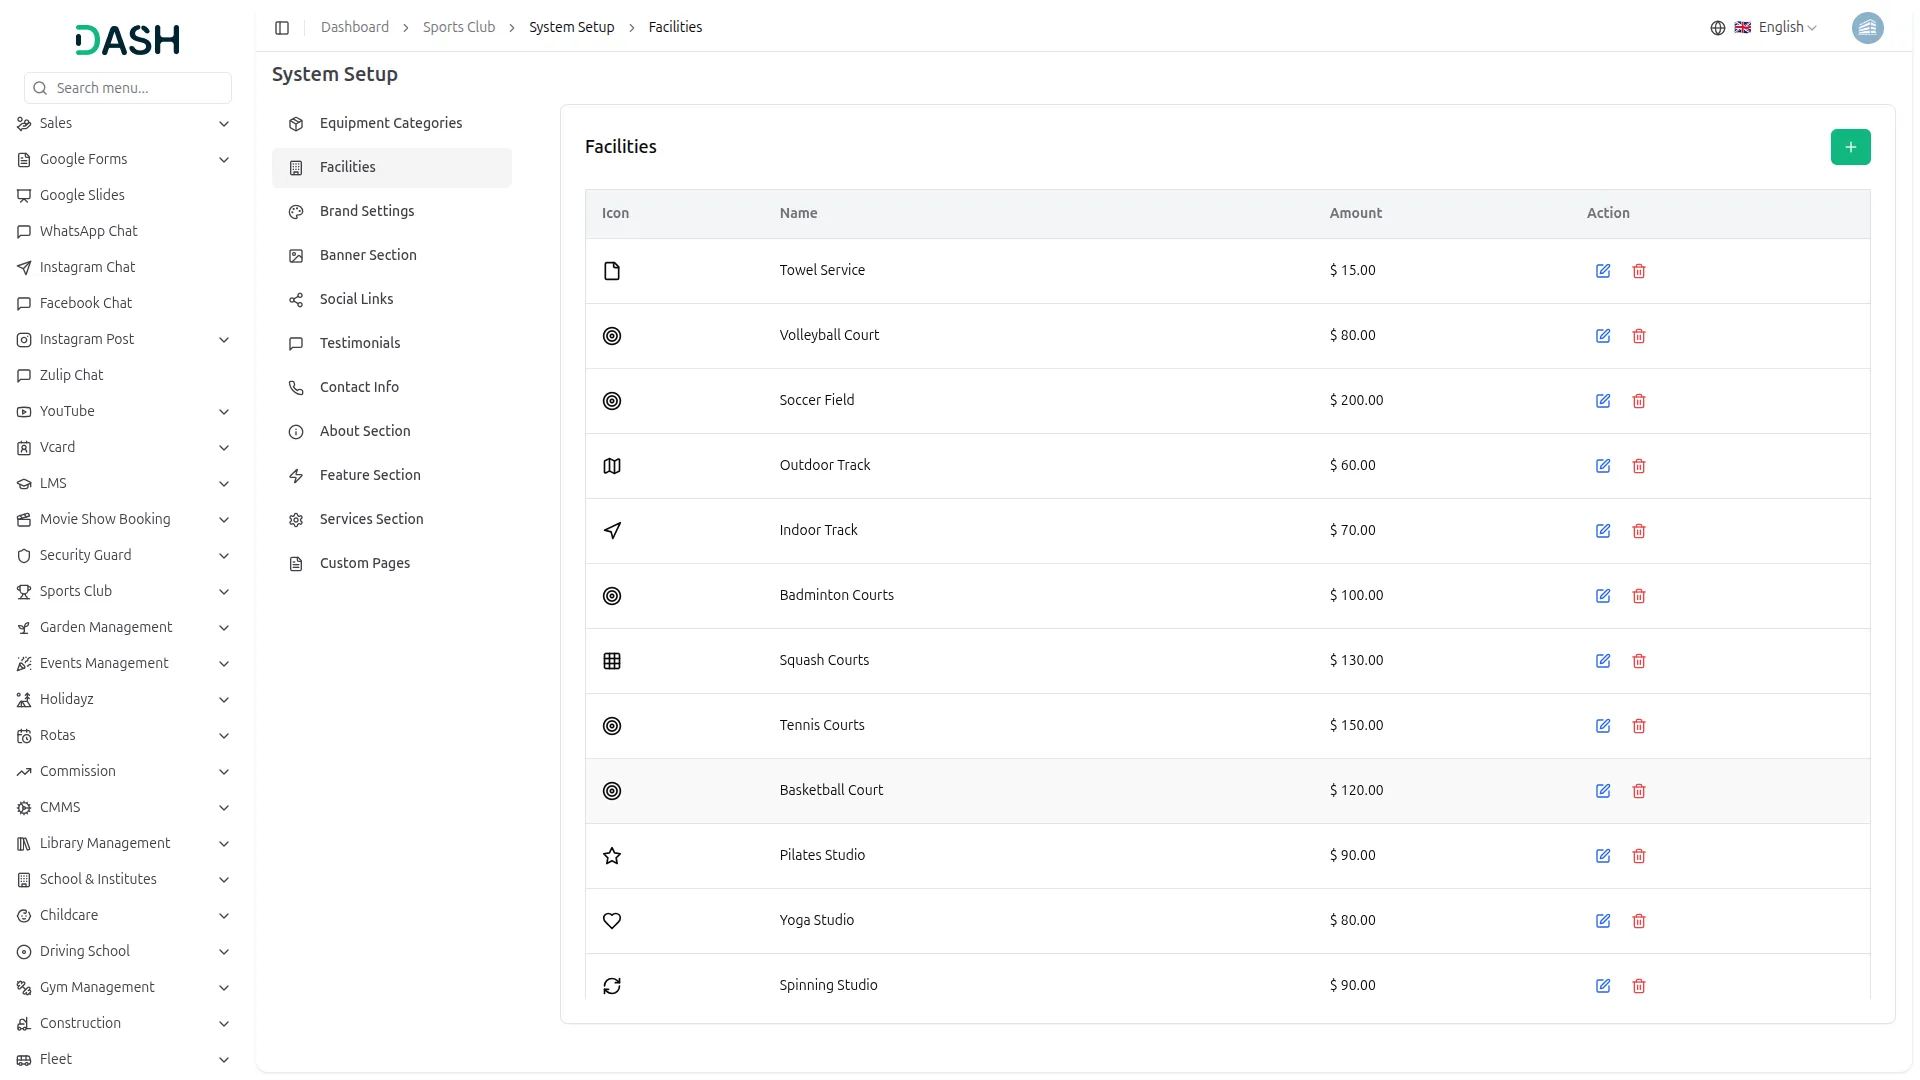The width and height of the screenshot is (1920, 1080).
Task: Go to Dashboard breadcrumb link
Action: pyautogui.click(x=354, y=27)
